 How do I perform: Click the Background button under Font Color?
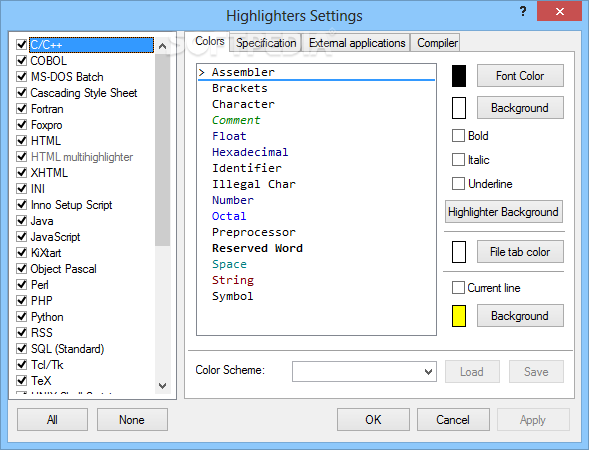520,108
